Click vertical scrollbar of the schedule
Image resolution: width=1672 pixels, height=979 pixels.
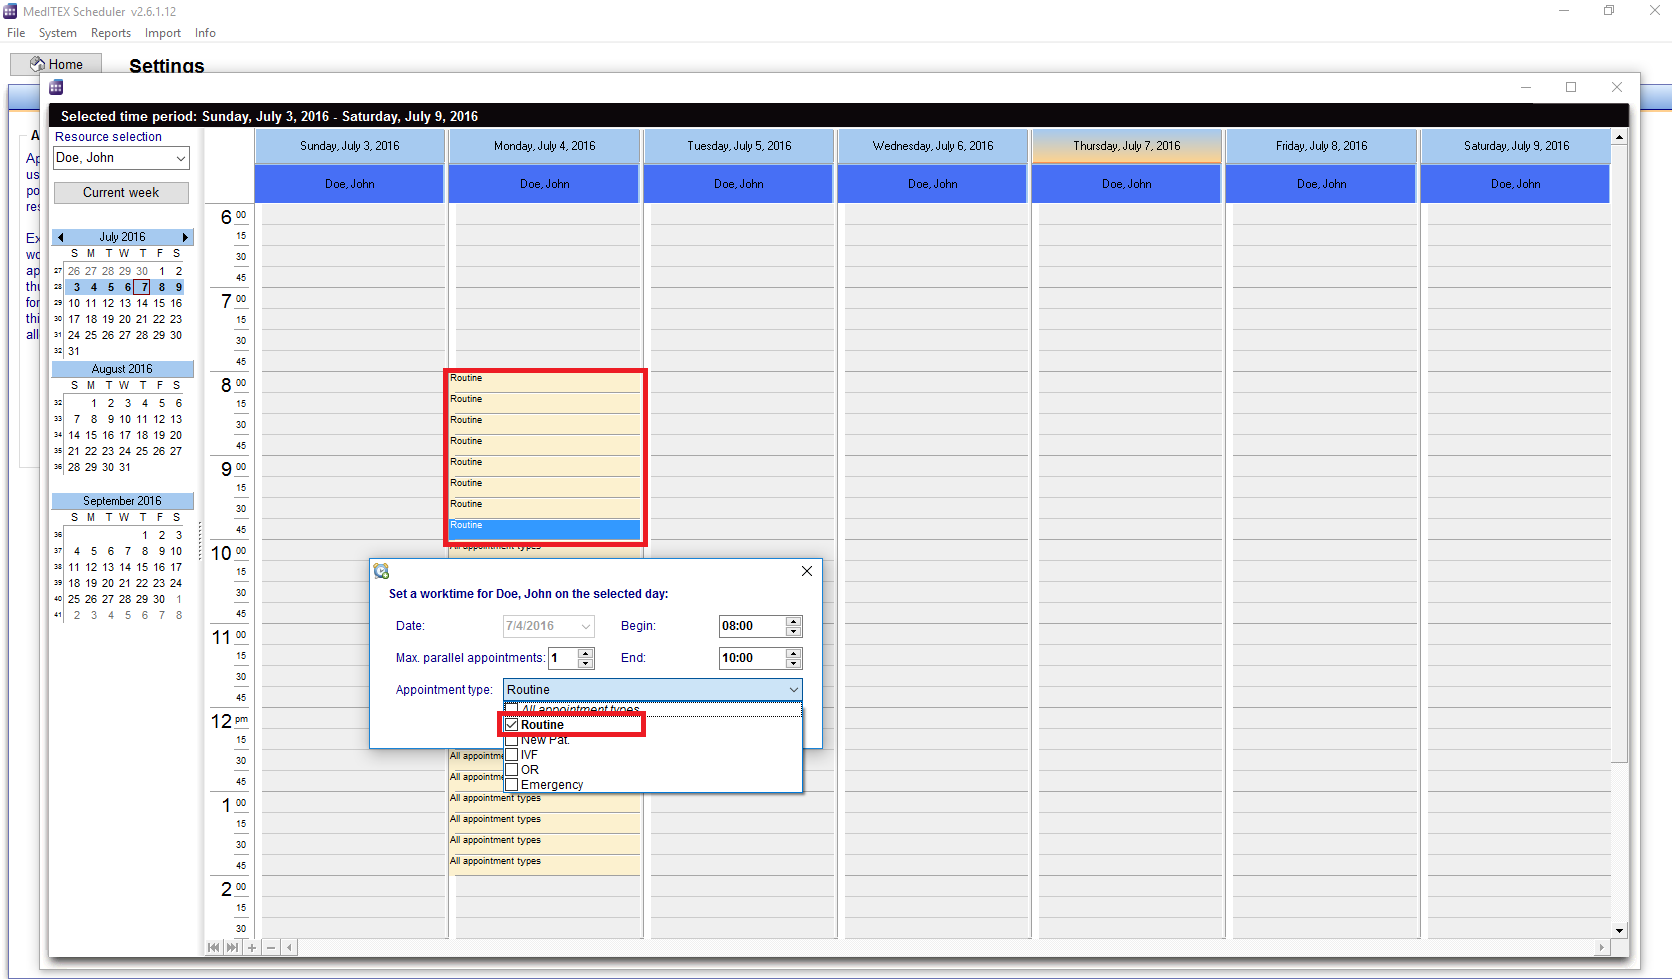pos(1619,455)
